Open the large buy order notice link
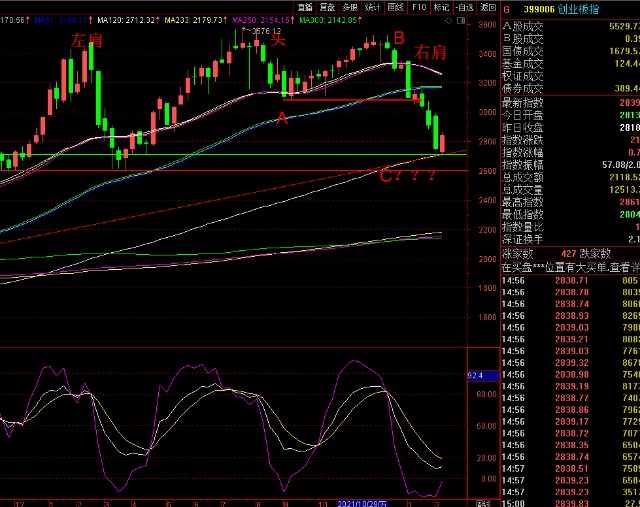The height and width of the screenshot is (507, 640). (570, 268)
